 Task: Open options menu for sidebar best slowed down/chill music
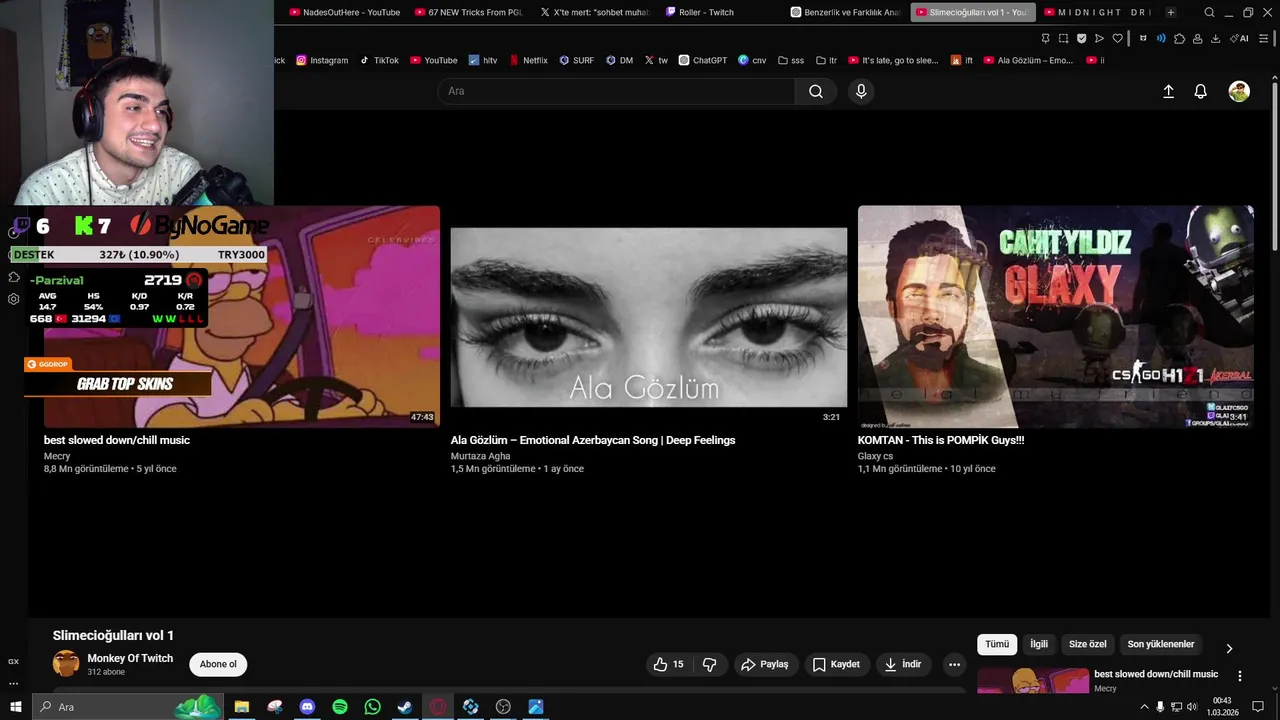(x=1240, y=676)
